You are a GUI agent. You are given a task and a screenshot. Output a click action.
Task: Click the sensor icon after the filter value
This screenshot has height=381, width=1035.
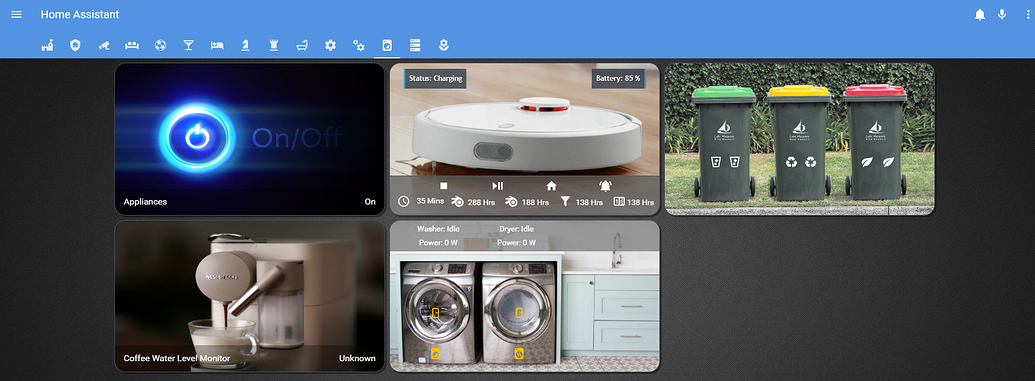[618, 201]
